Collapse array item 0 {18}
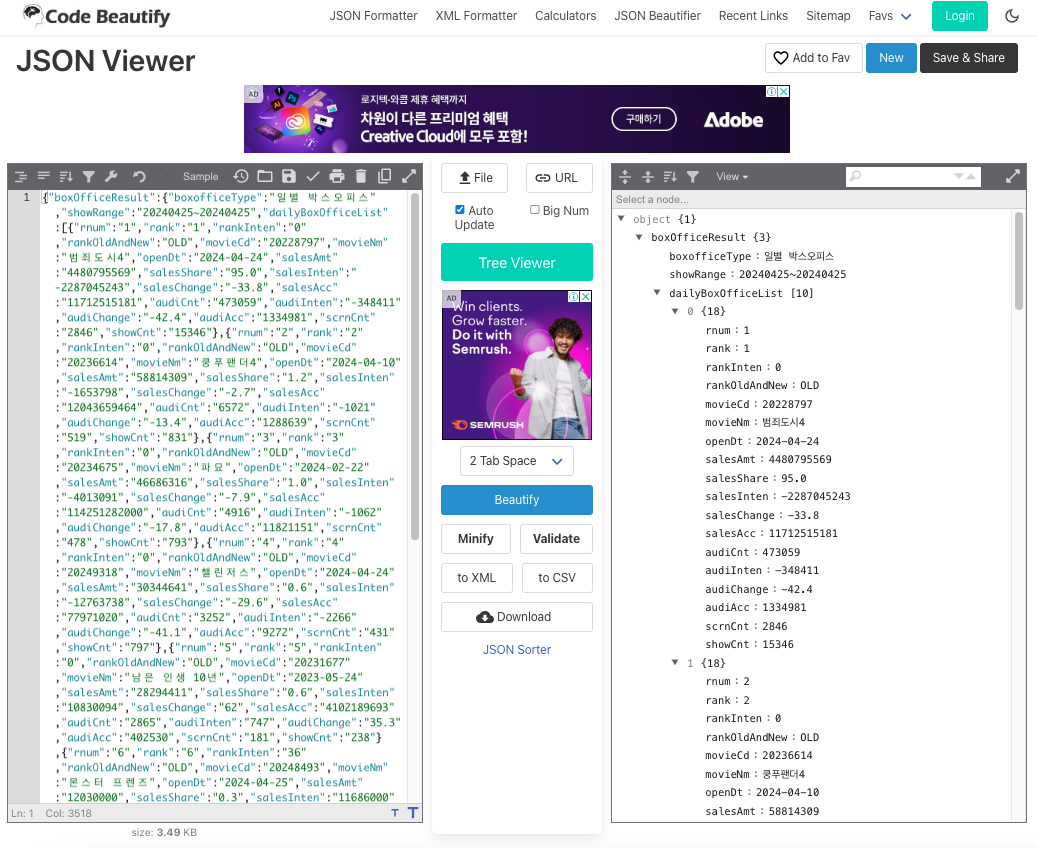This screenshot has height=848, width=1037. tap(675, 311)
